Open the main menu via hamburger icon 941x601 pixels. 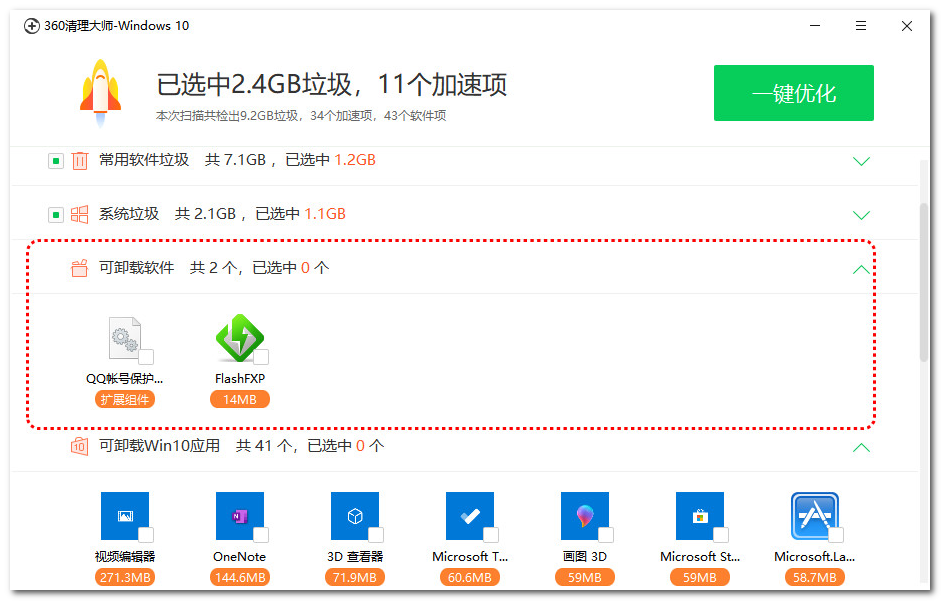860,26
